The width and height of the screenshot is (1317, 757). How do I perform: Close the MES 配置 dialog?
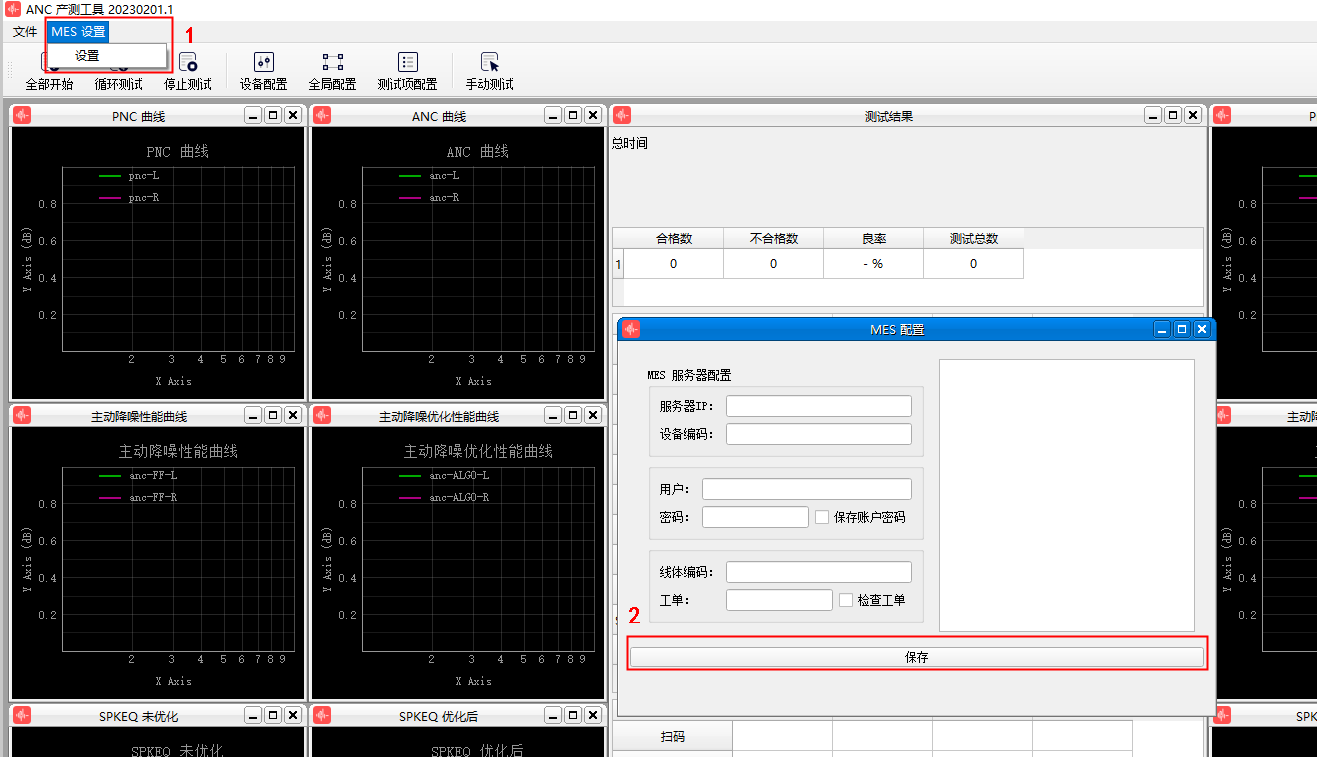(x=1202, y=329)
